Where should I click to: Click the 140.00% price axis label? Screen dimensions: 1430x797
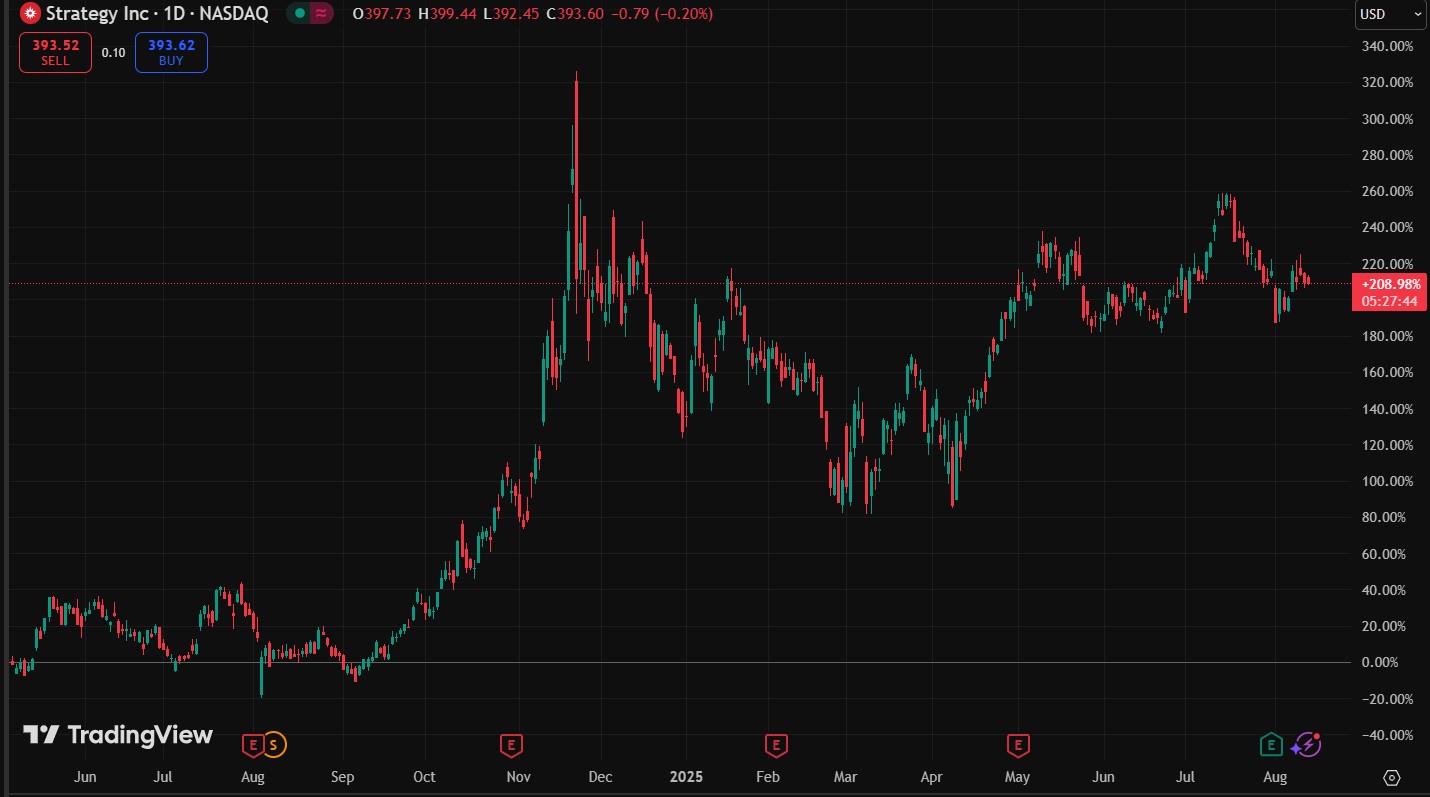click(1385, 409)
